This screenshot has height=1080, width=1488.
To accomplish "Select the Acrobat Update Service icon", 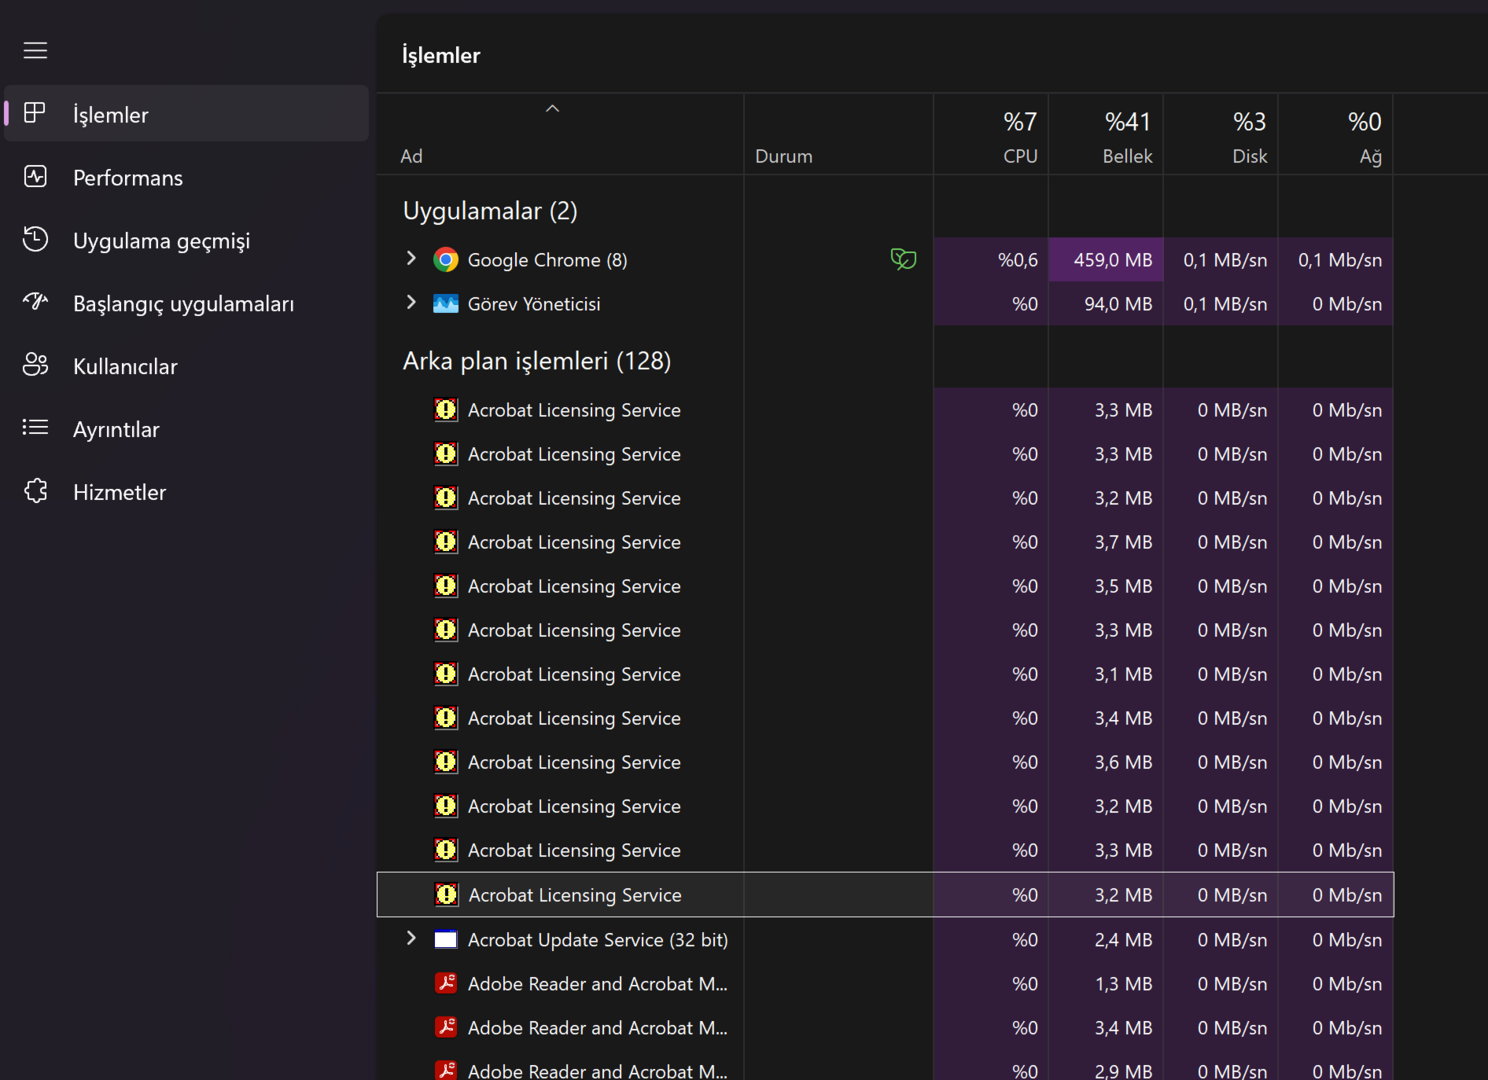I will click(446, 940).
